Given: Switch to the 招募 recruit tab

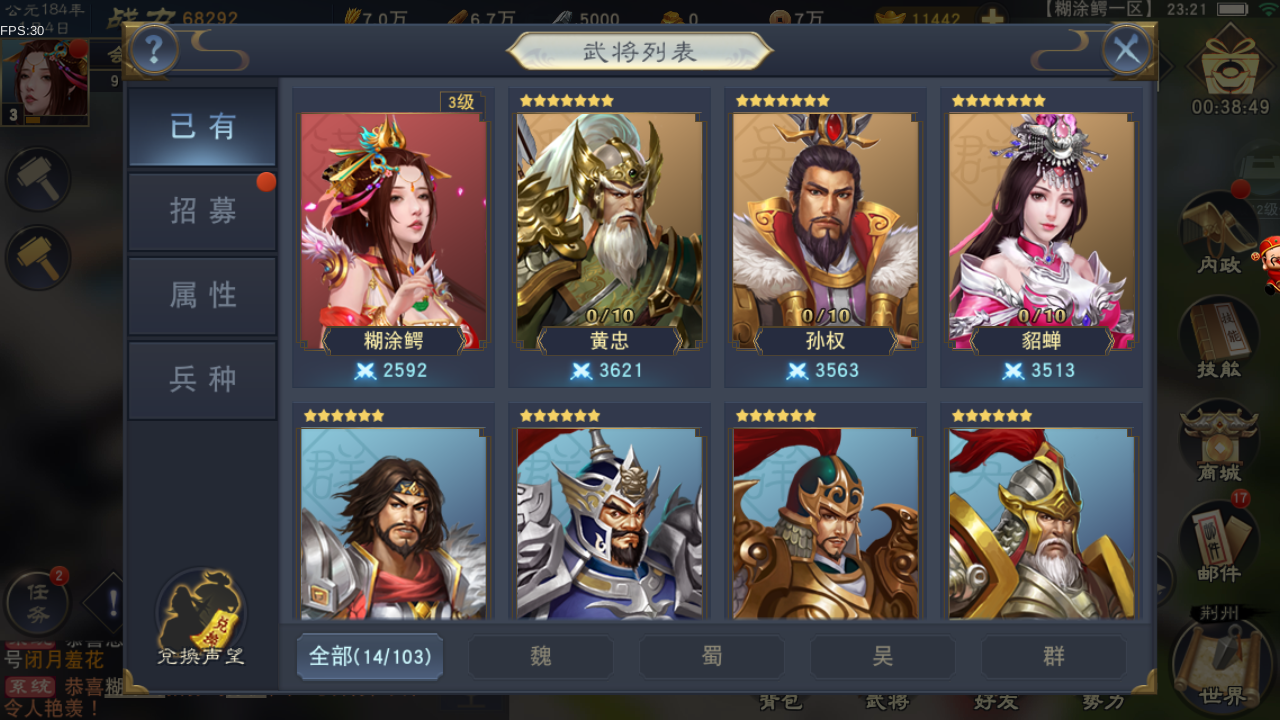Looking at the screenshot, I should point(202,211).
